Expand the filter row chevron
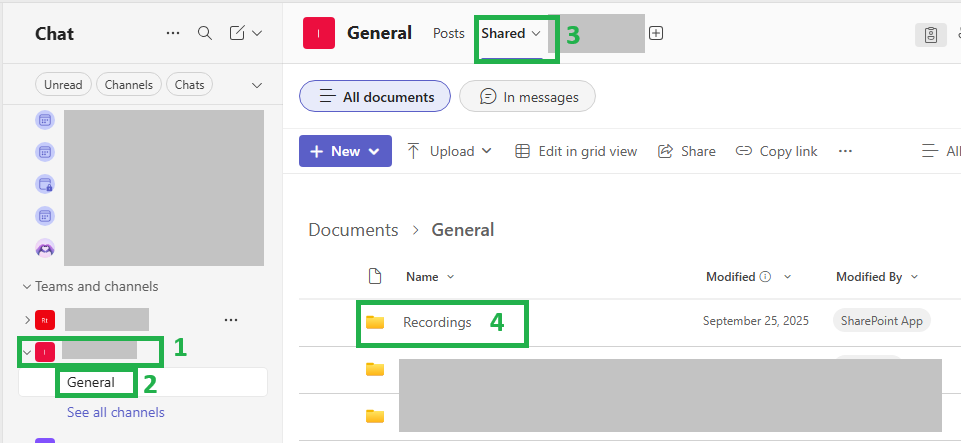 (257, 85)
